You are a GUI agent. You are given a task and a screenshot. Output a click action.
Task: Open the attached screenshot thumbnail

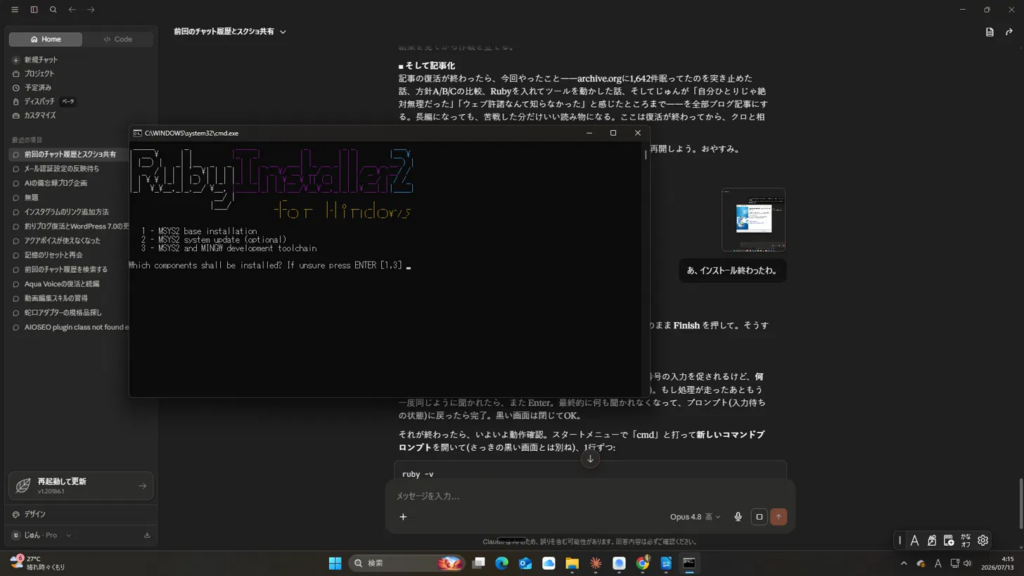(x=753, y=219)
